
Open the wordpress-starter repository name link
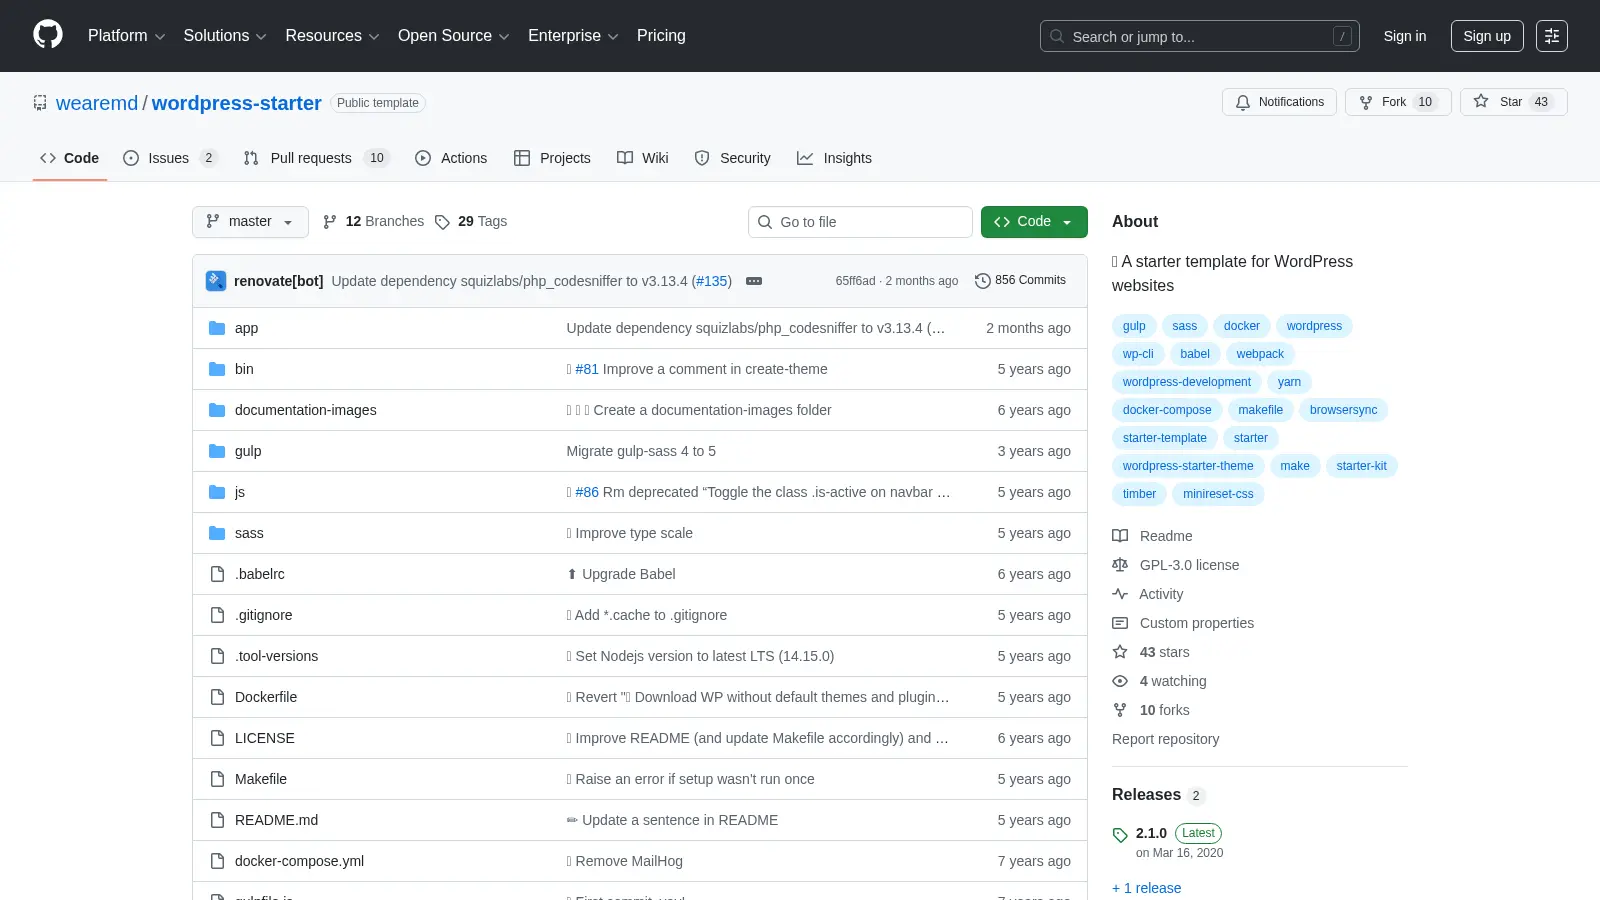237,103
